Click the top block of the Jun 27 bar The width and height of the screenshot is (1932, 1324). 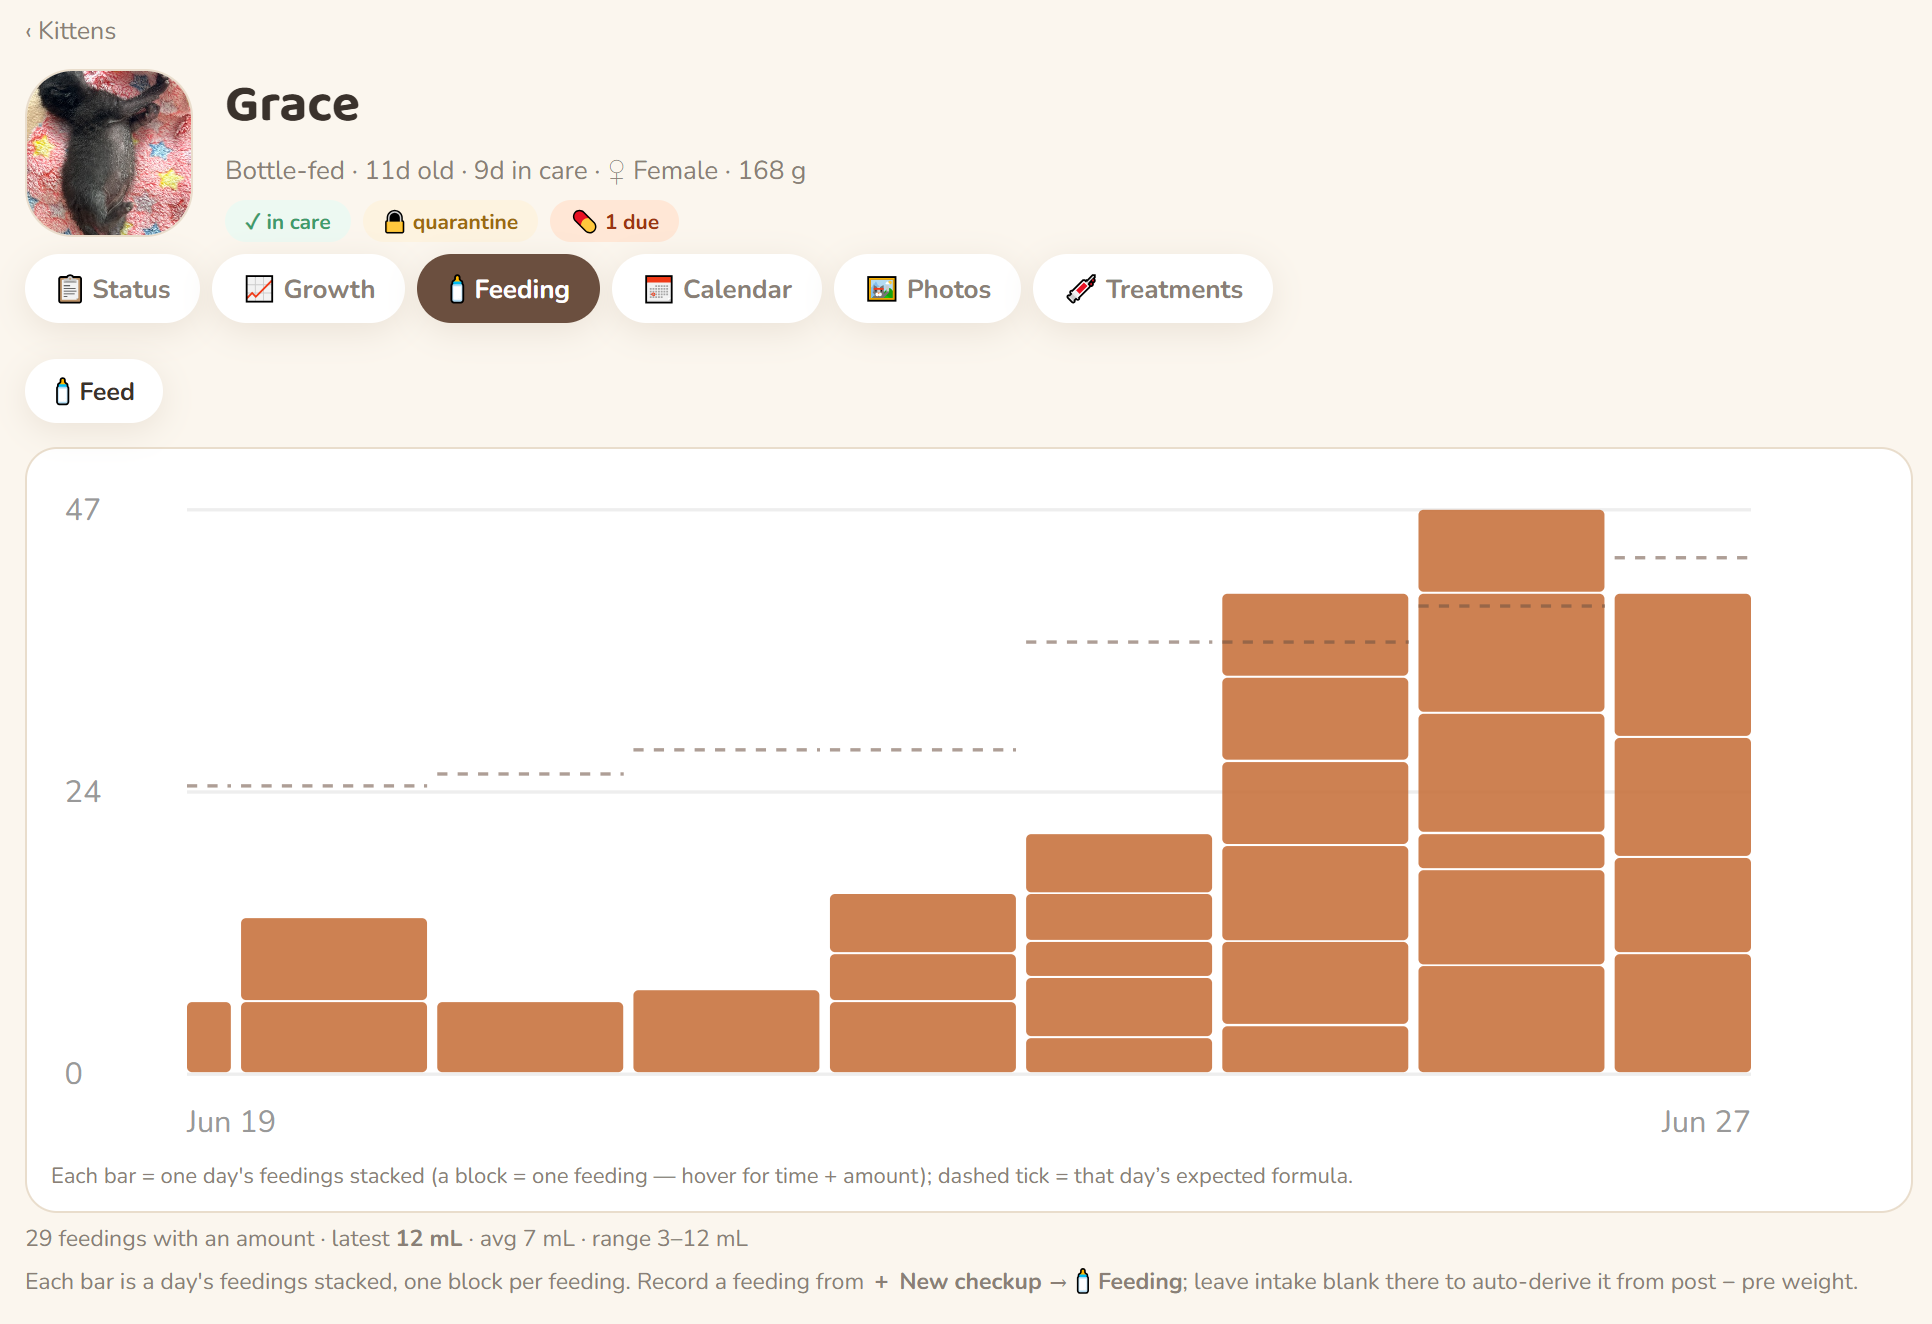1682,665
